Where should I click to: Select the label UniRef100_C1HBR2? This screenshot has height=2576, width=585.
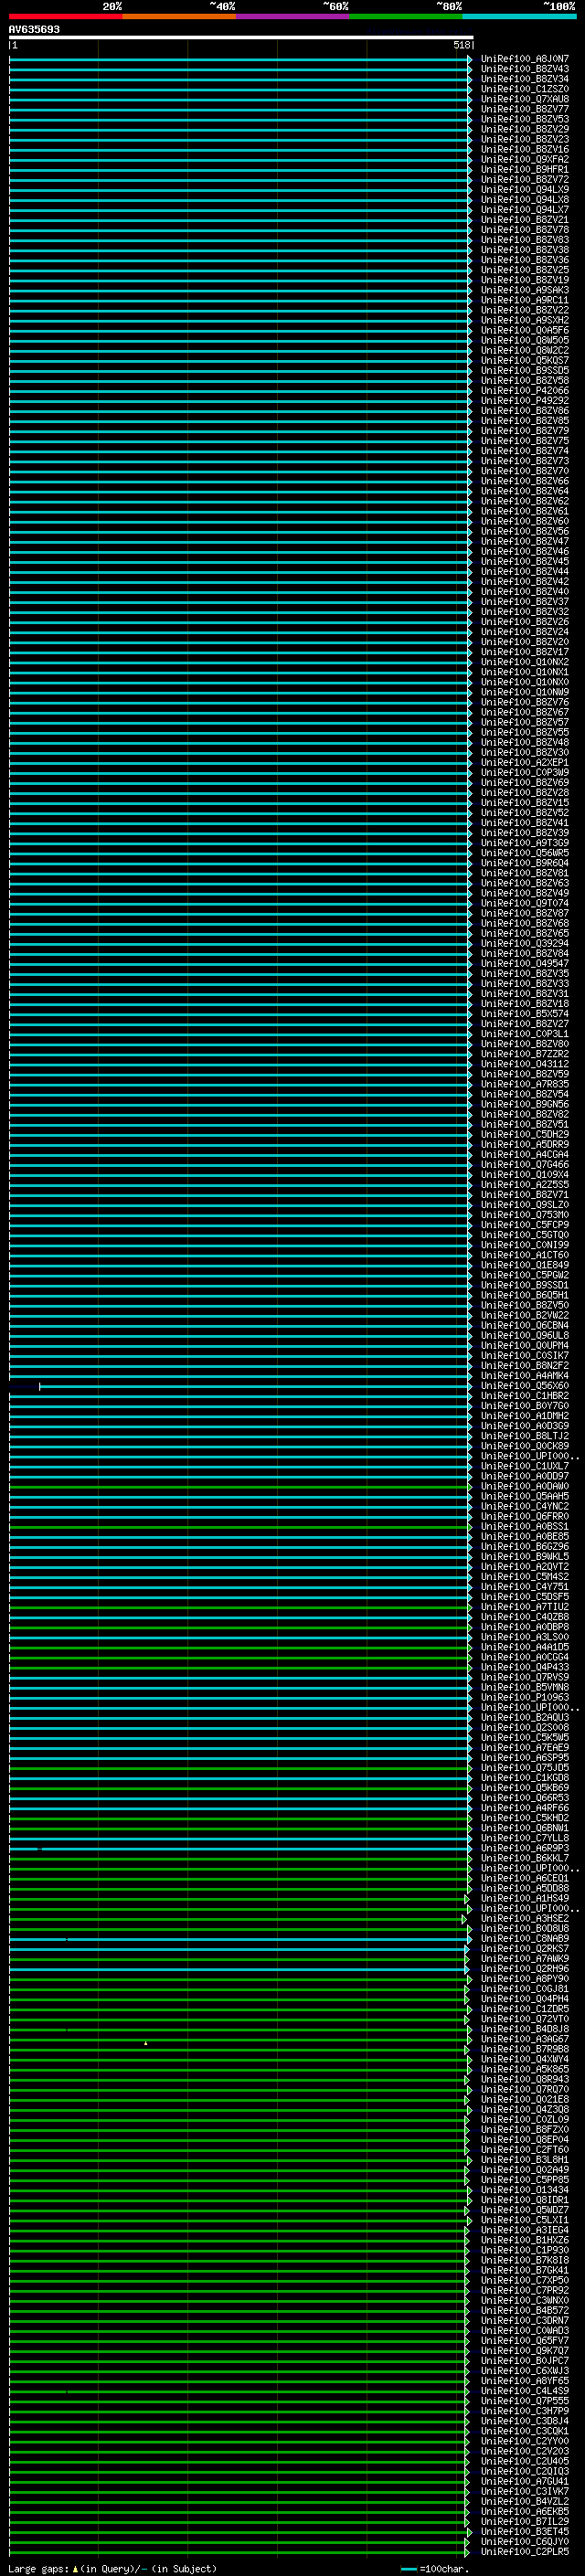pyautogui.click(x=525, y=1396)
